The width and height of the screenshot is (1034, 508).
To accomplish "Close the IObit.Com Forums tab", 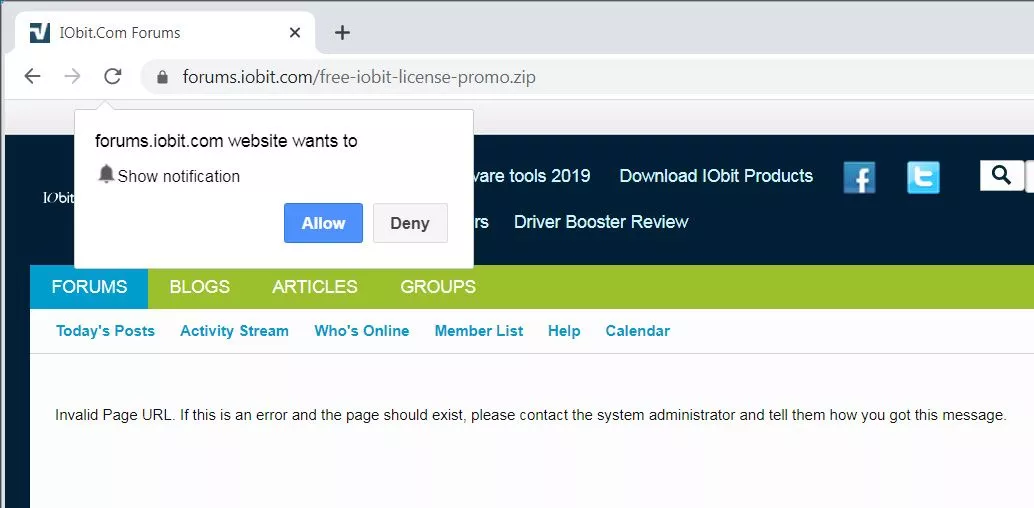I will point(295,33).
